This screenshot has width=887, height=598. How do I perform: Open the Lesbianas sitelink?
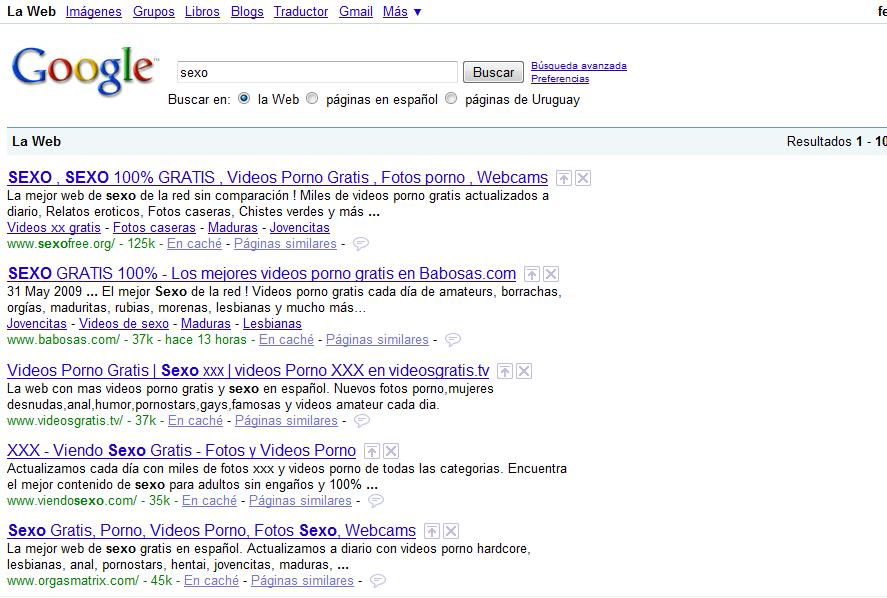pyautogui.click(x=272, y=324)
